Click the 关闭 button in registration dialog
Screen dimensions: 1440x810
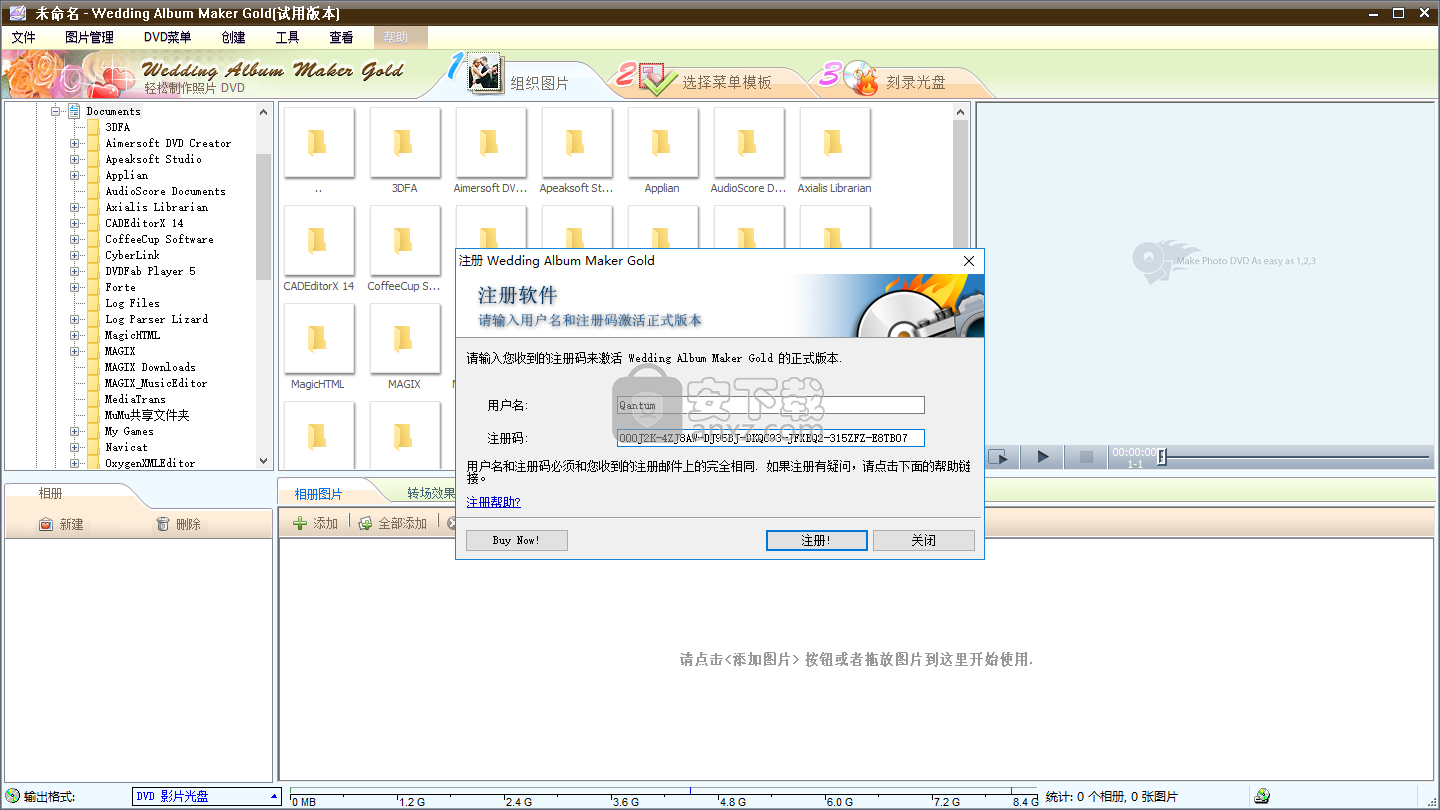click(x=923, y=540)
